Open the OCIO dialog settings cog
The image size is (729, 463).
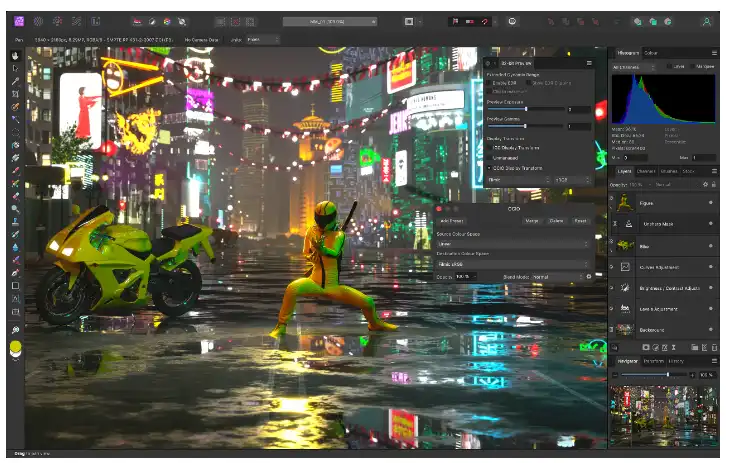click(x=589, y=277)
